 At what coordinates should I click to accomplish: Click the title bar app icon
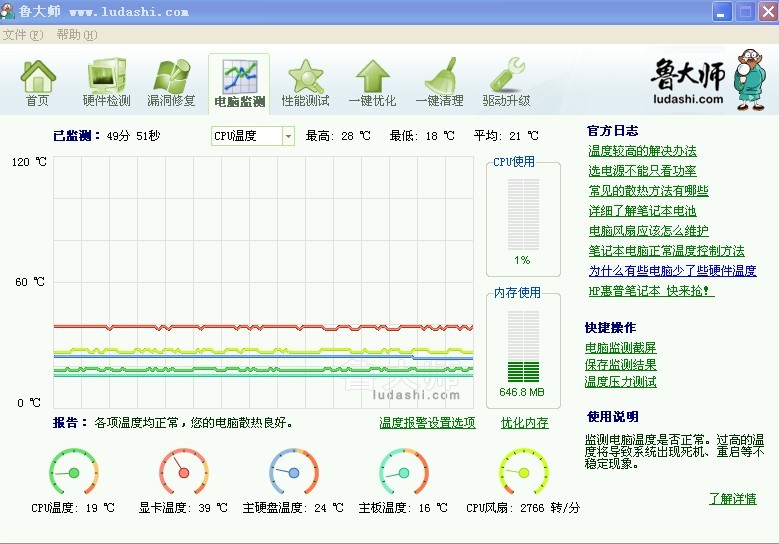click(x=7, y=11)
